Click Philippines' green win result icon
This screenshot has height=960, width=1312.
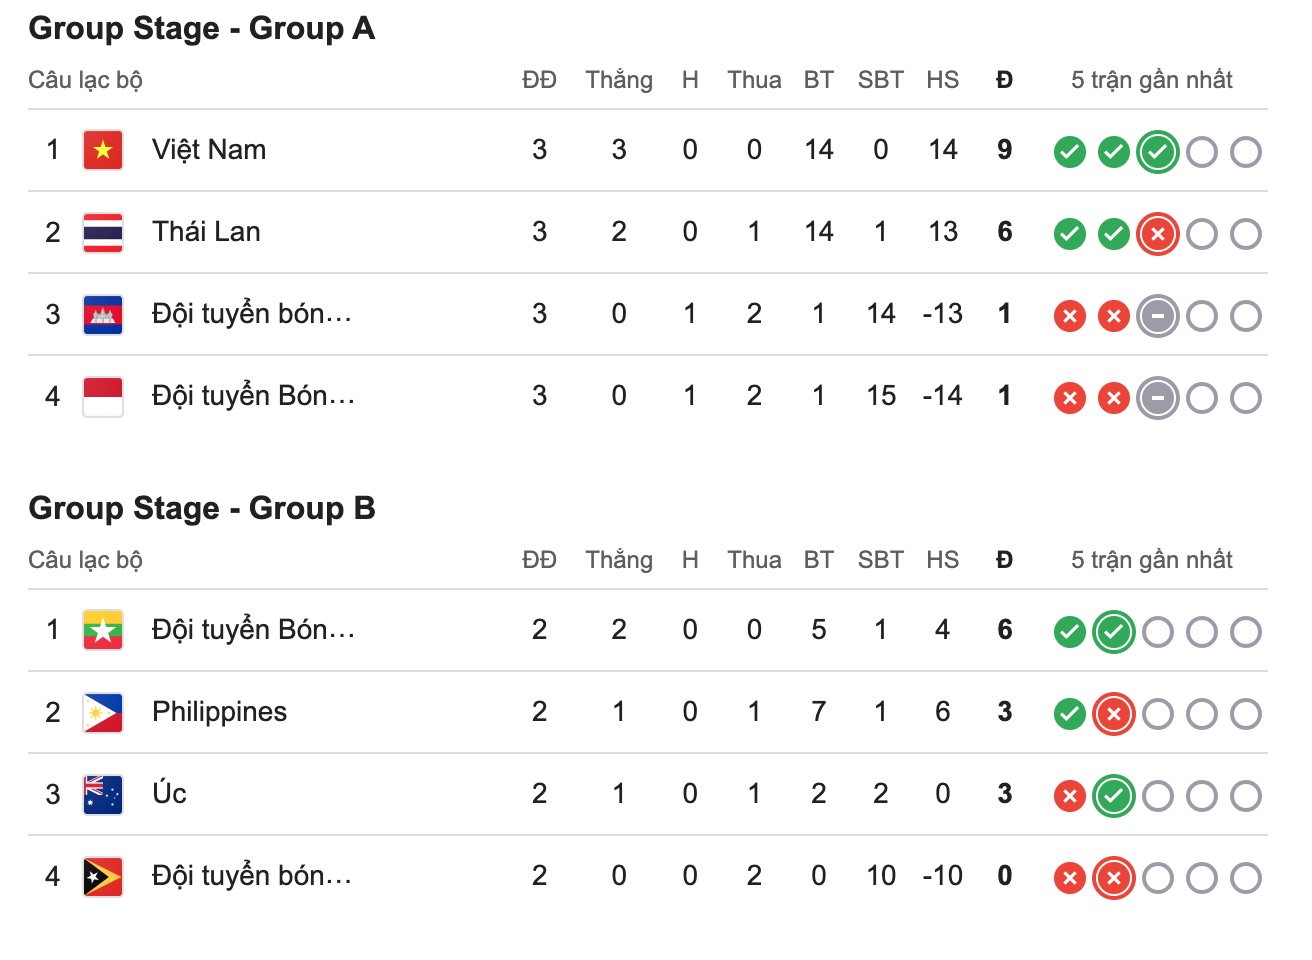pos(1069,715)
